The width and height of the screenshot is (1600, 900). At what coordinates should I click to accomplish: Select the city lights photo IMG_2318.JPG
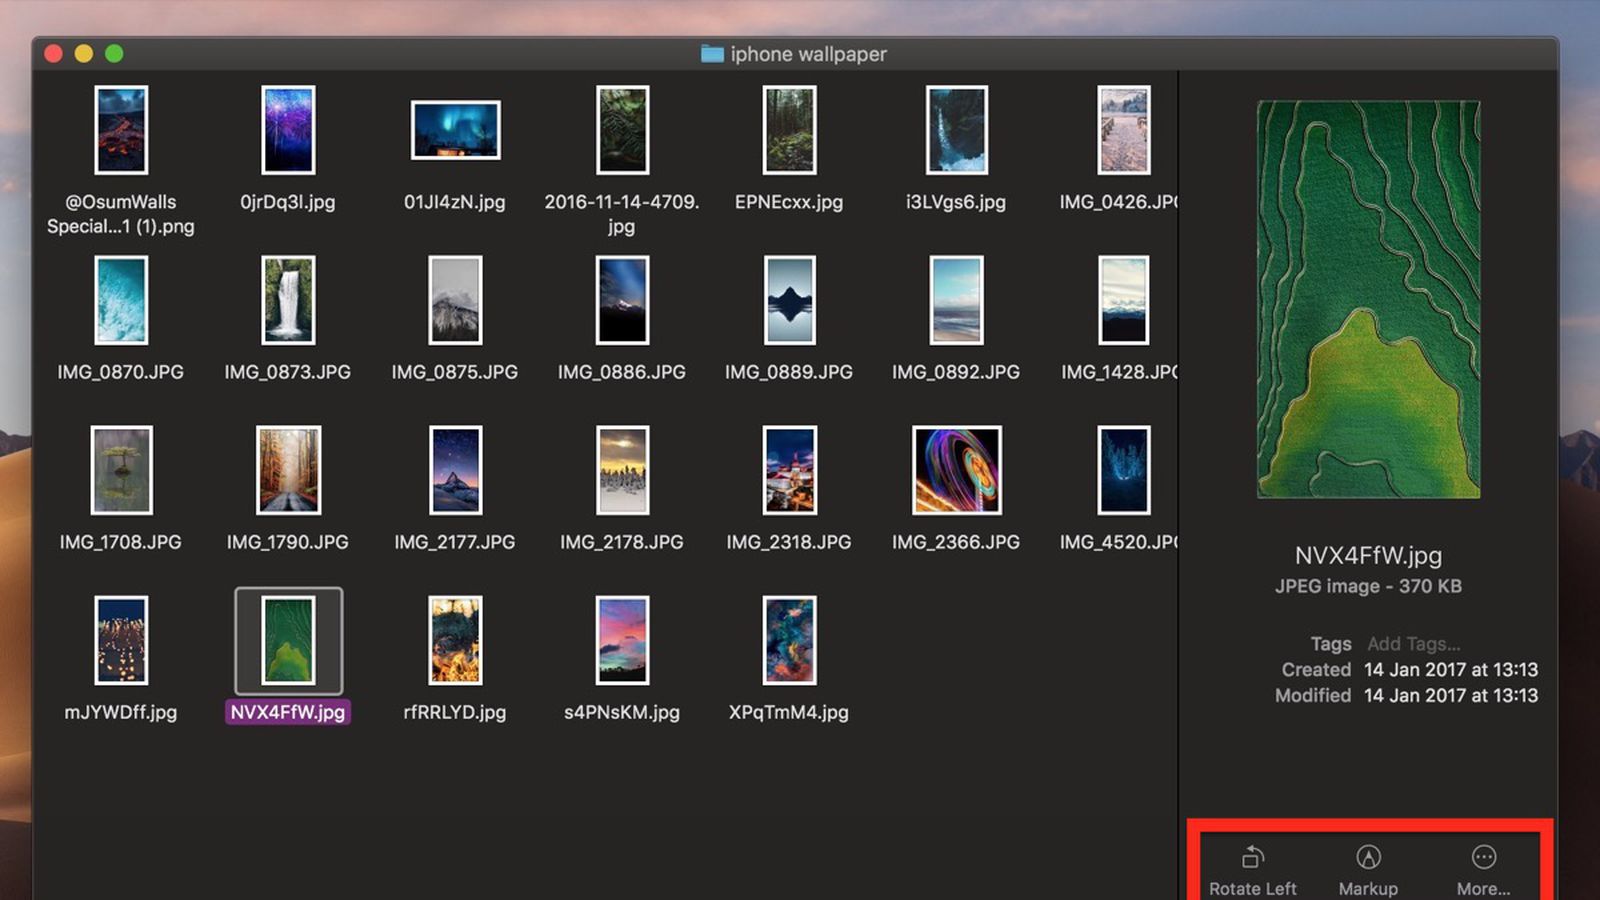[788, 470]
